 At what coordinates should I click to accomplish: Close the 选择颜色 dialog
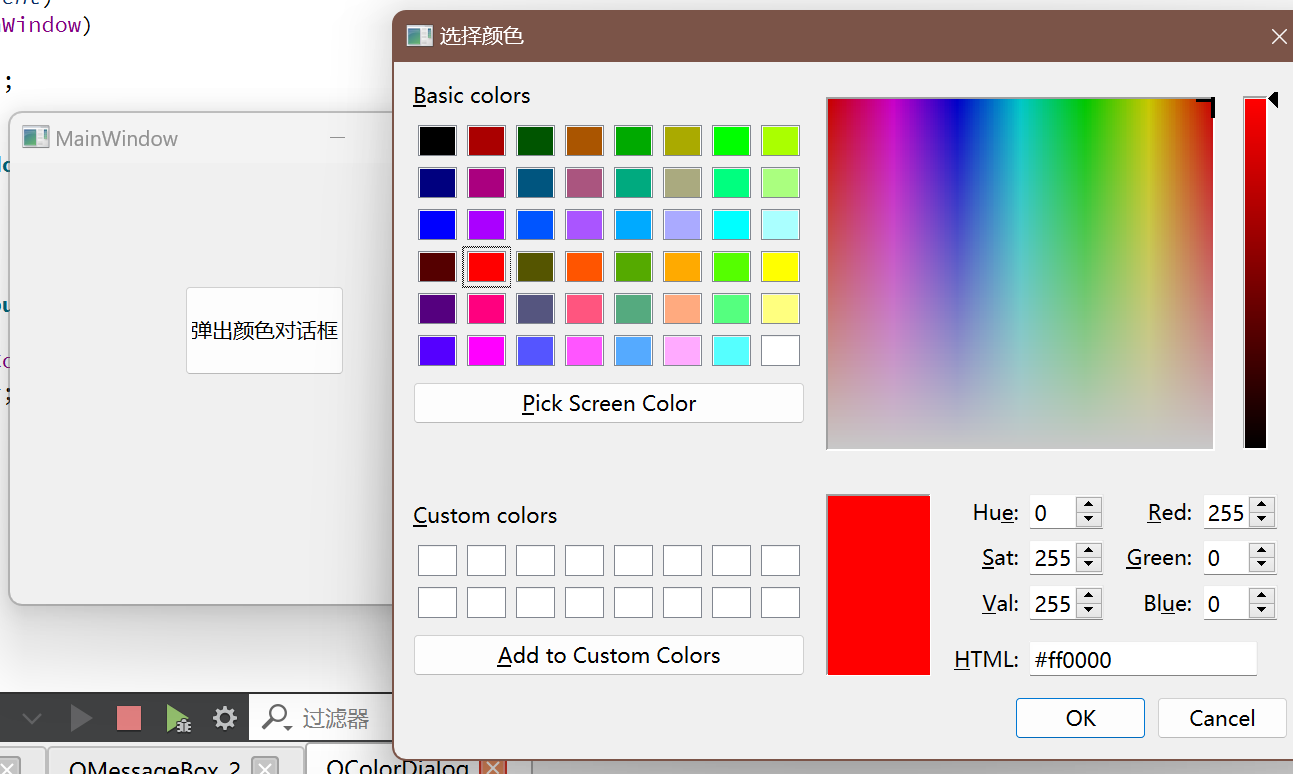click(x=1278, y=37)
